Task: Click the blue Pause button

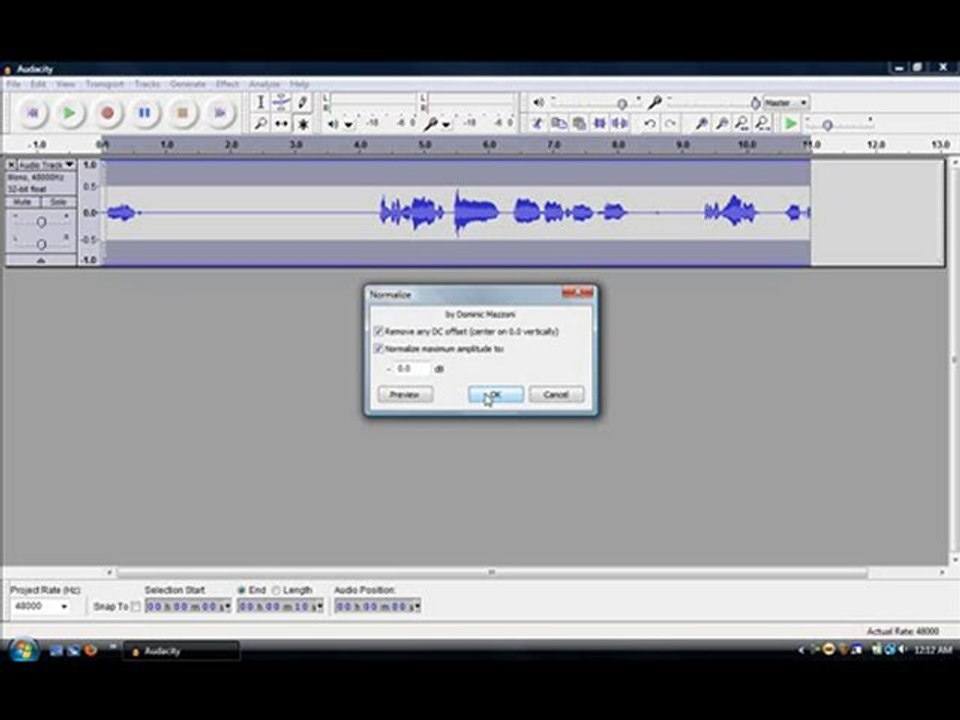Action: tap(144, 113)
